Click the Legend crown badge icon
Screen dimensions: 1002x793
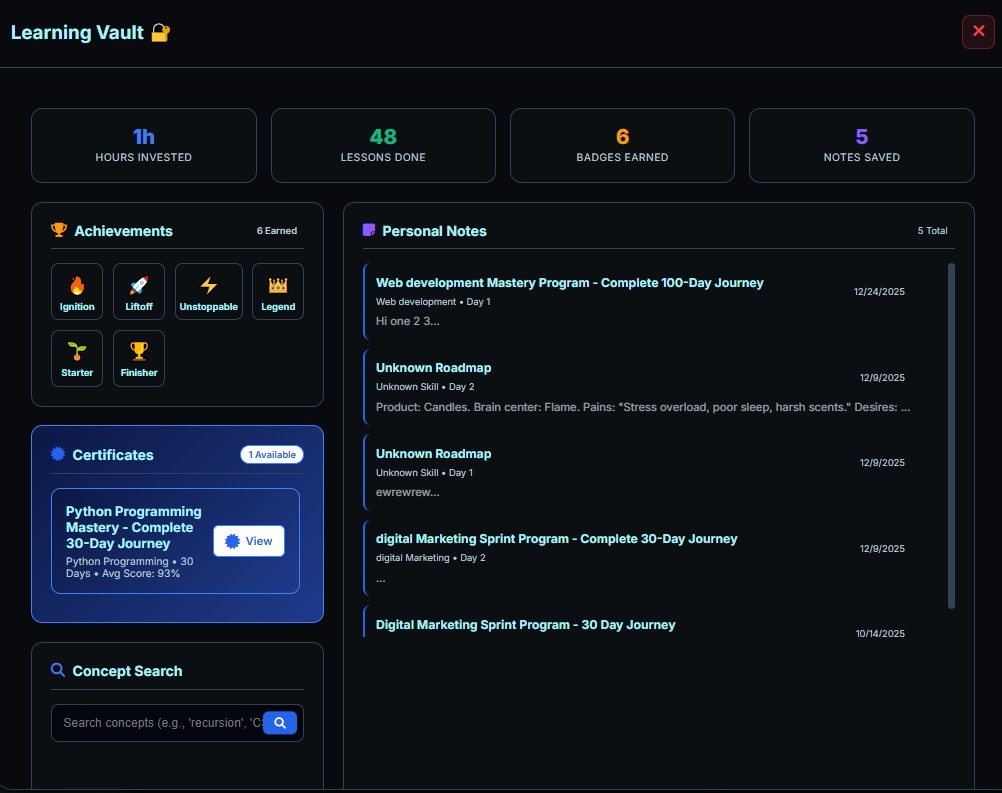(277, 284)
